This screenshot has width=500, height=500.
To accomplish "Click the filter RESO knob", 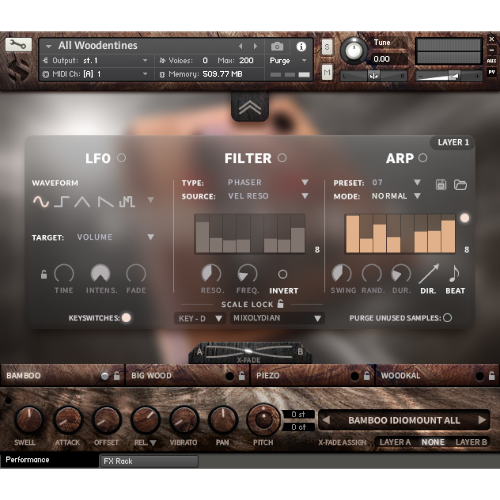I will (x=211, y=273).
